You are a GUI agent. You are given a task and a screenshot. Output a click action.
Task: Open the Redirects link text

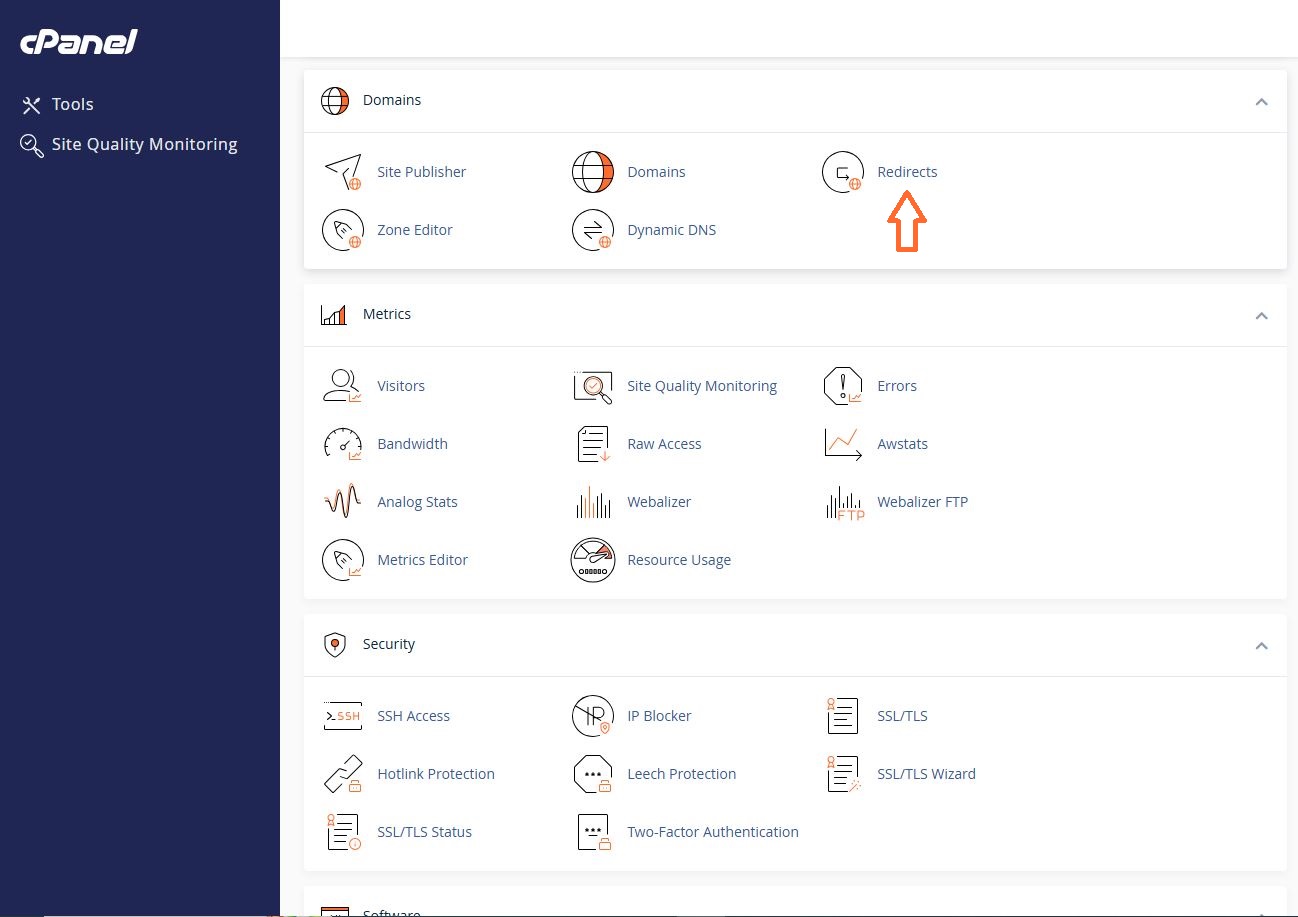tap(907, 172)
